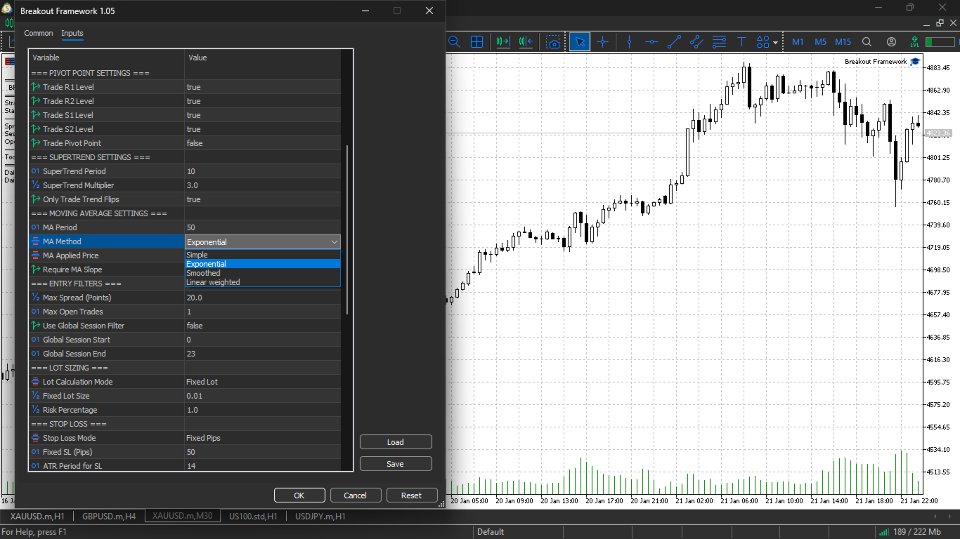Toggle chart shift icon
The width and height of the screenshot is (960, 539).
pos(525,42)
